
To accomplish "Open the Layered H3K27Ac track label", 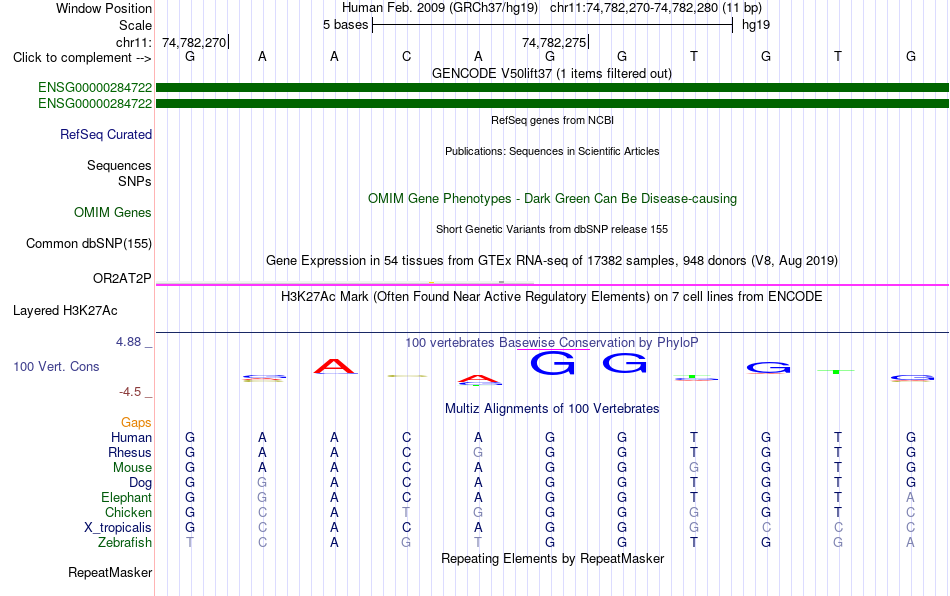I will [65, 311].
